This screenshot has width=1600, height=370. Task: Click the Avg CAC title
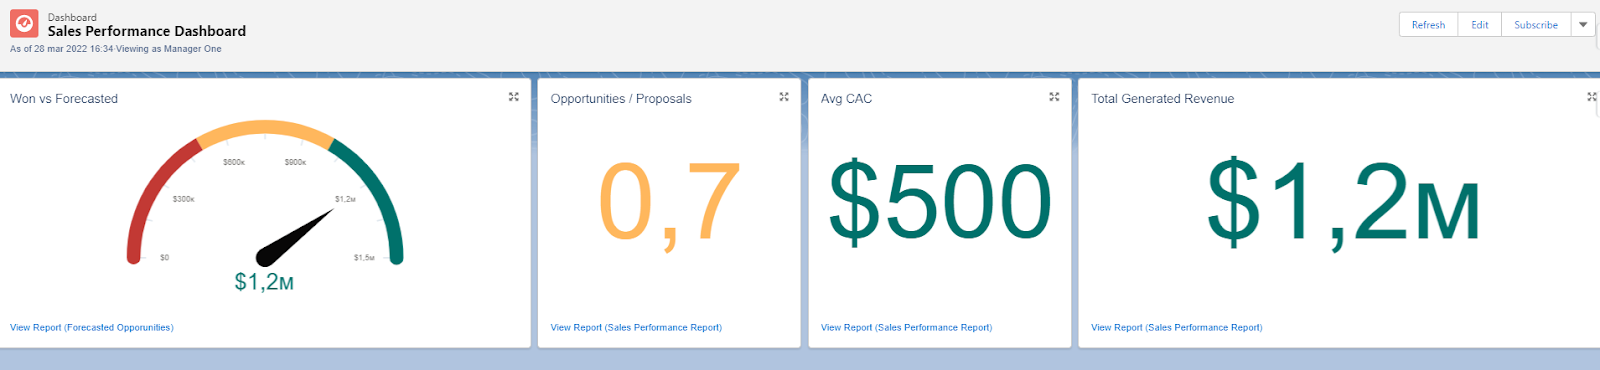pyautogui.click(x=846, y=98)
